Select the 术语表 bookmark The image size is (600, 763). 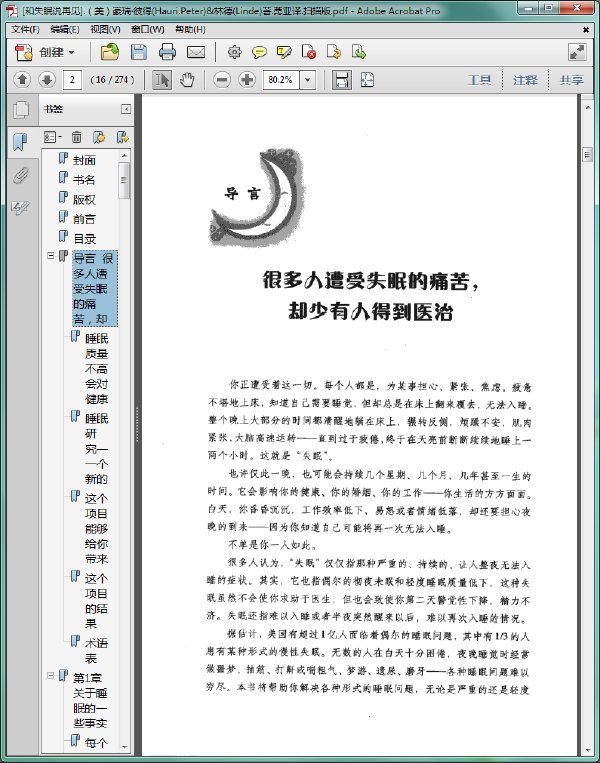[96, 651]
